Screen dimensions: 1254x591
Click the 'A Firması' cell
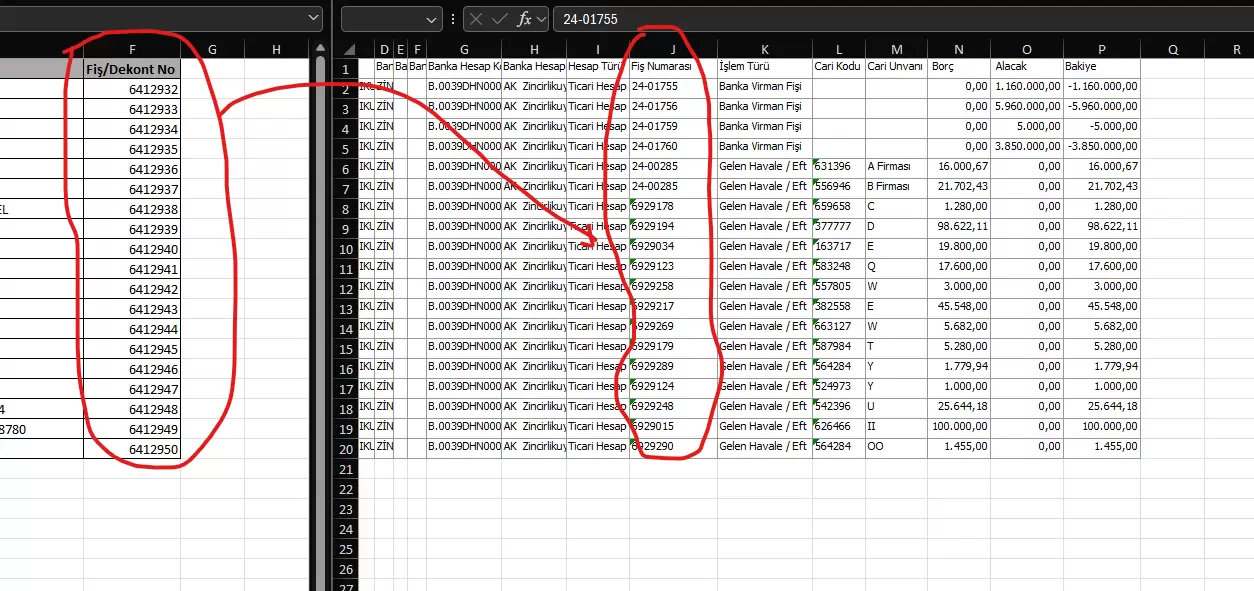click(x=897, y=167)
